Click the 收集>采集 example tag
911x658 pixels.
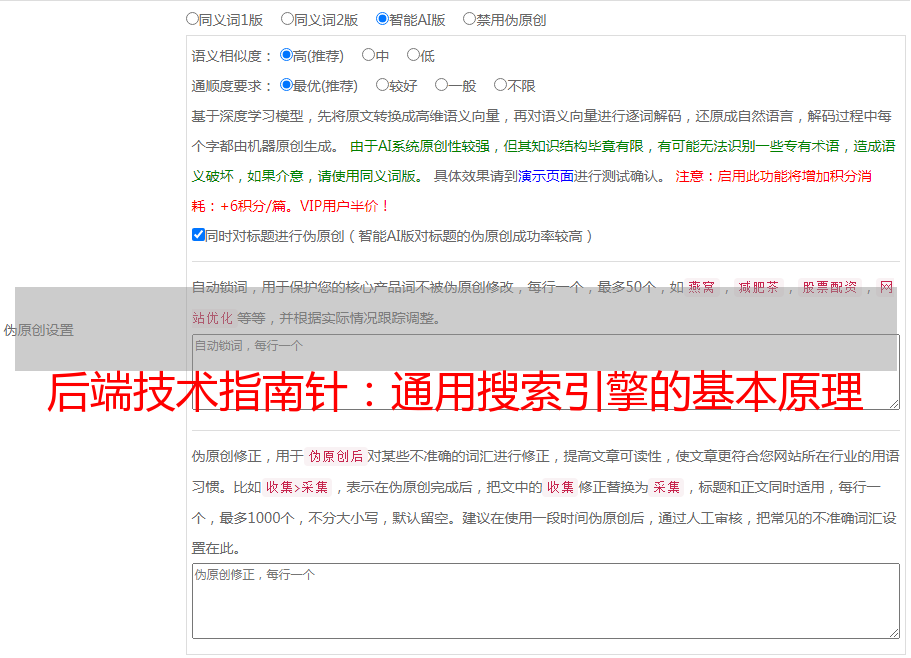point(297,487)
